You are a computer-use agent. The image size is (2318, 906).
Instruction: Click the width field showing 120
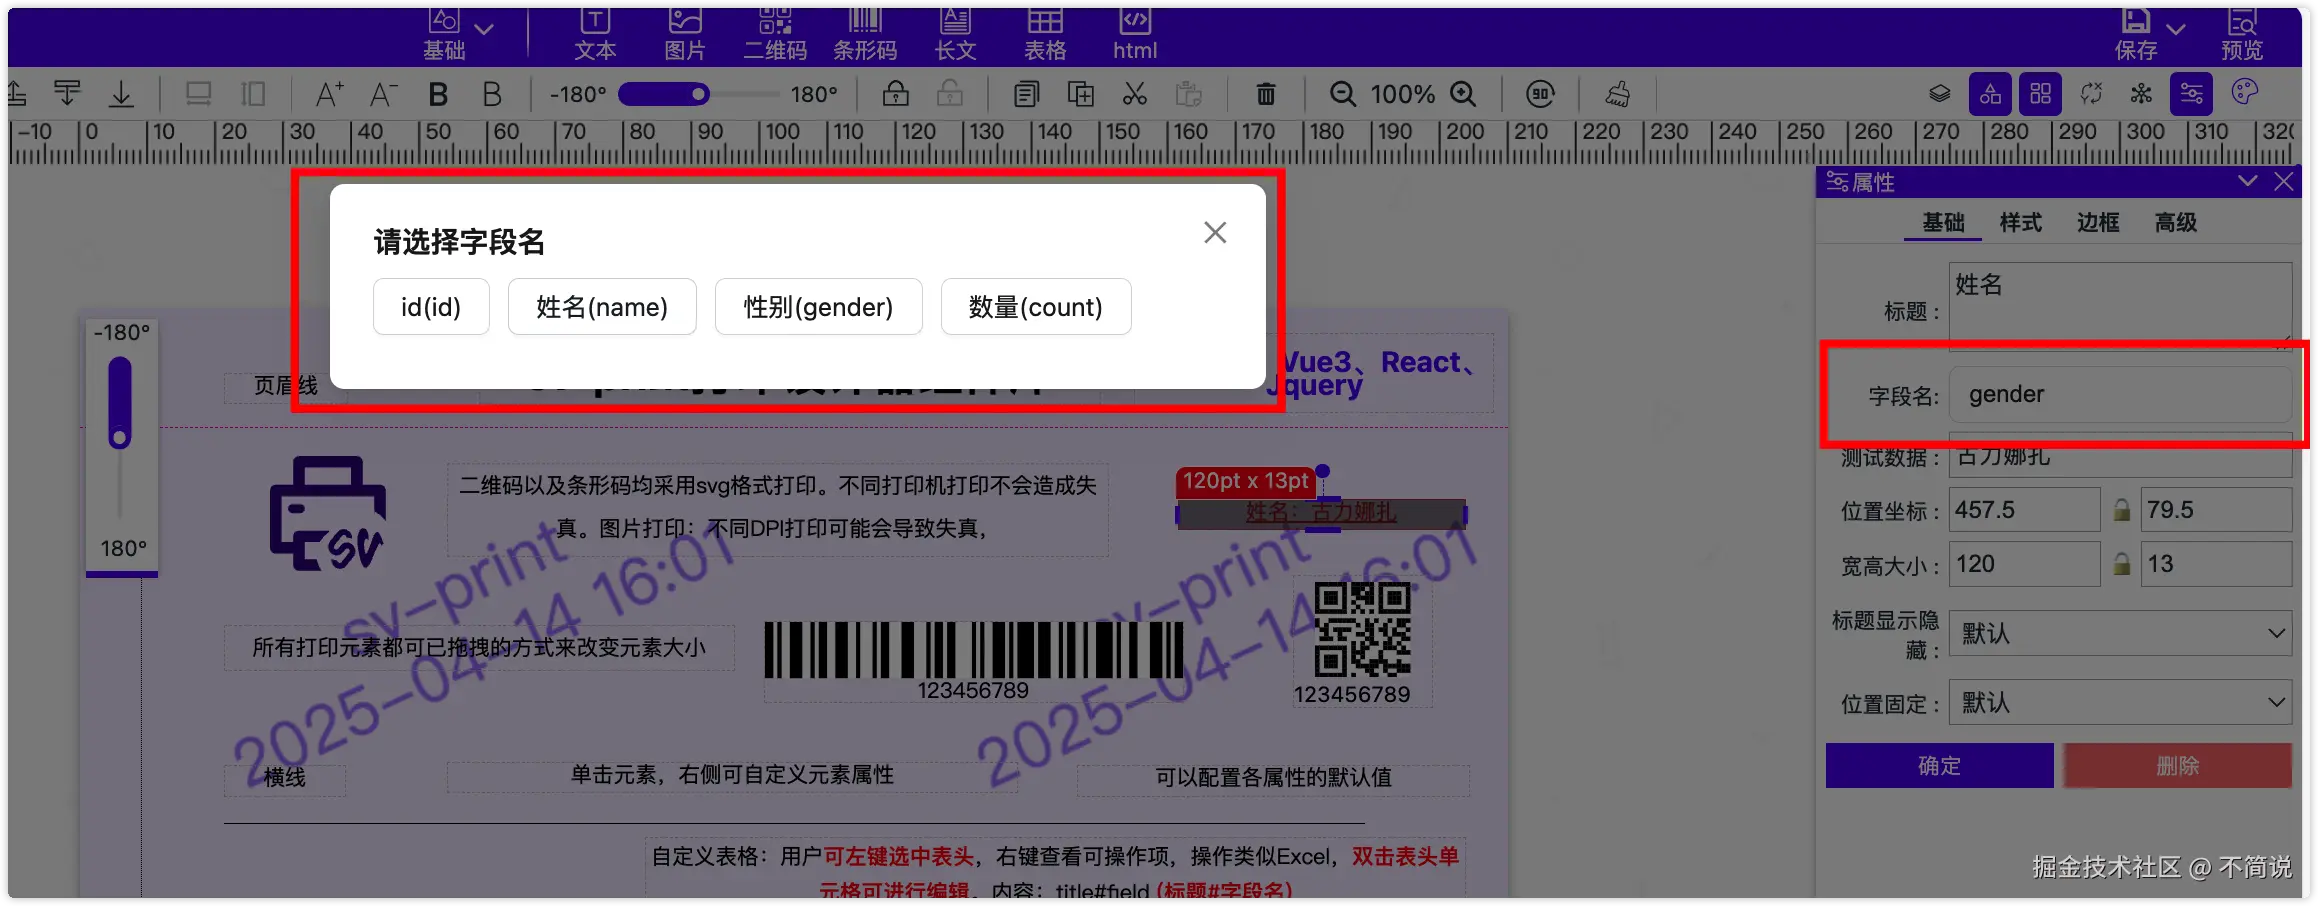tap(2025, 564)
